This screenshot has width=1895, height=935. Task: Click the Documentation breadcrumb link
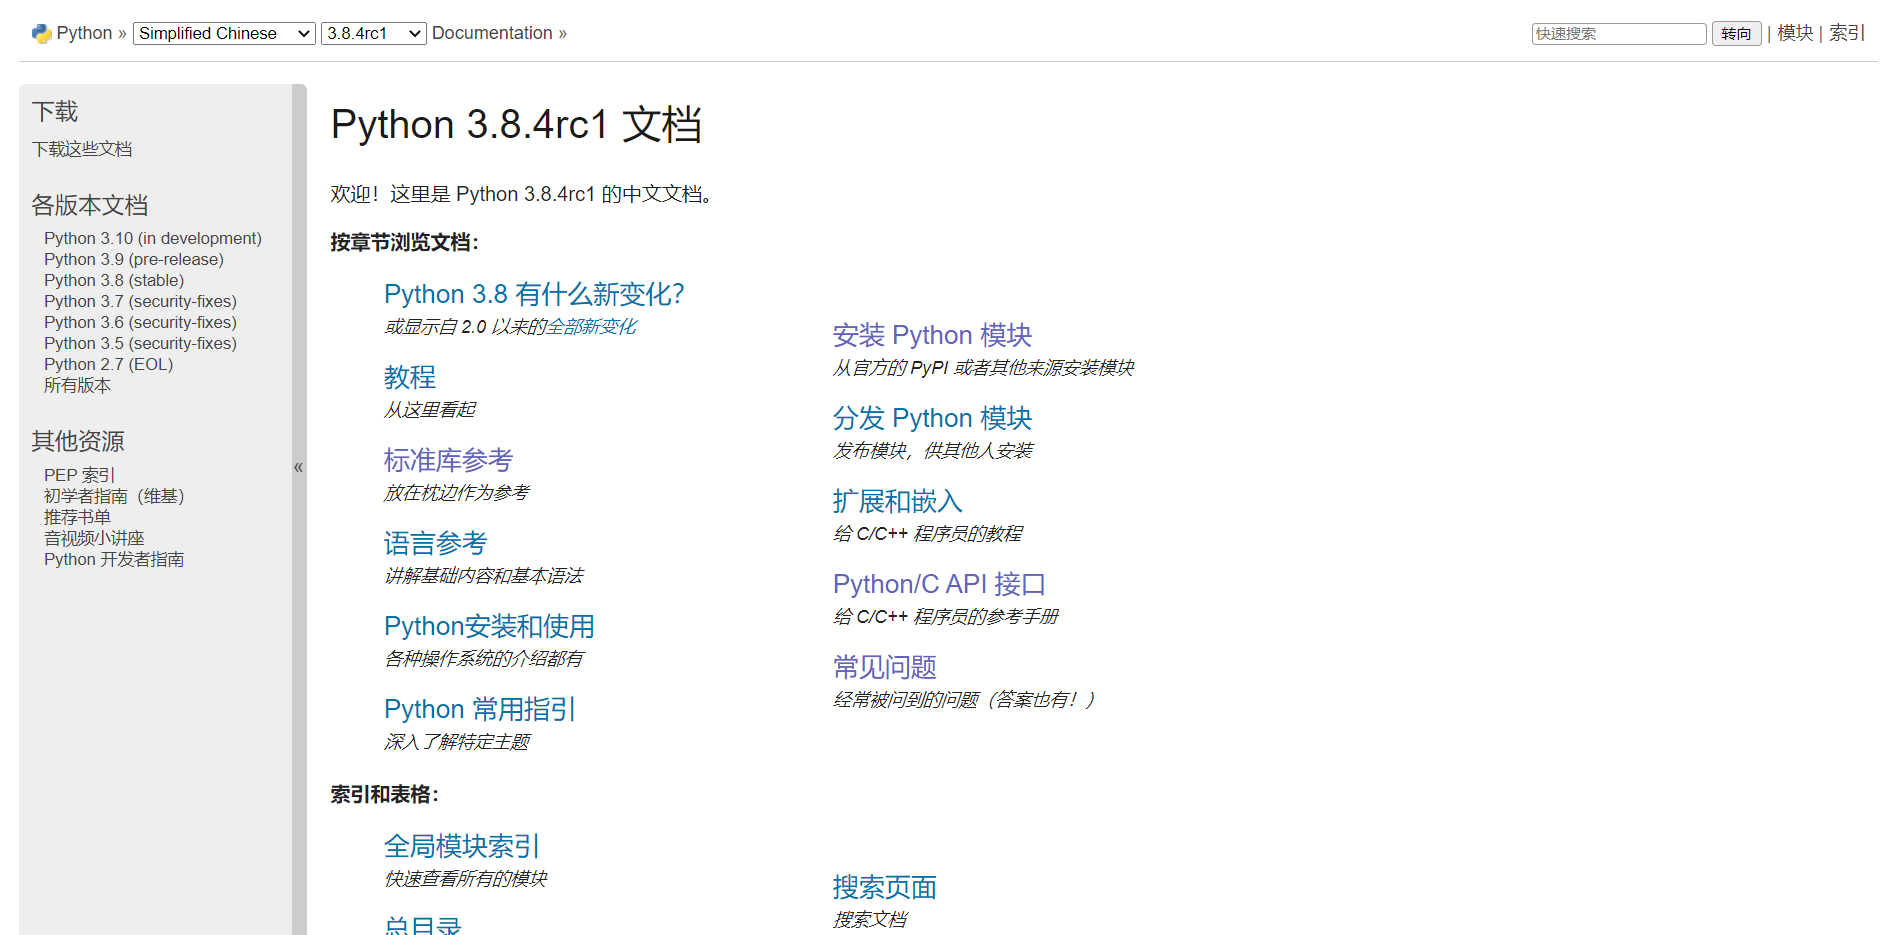492,33
